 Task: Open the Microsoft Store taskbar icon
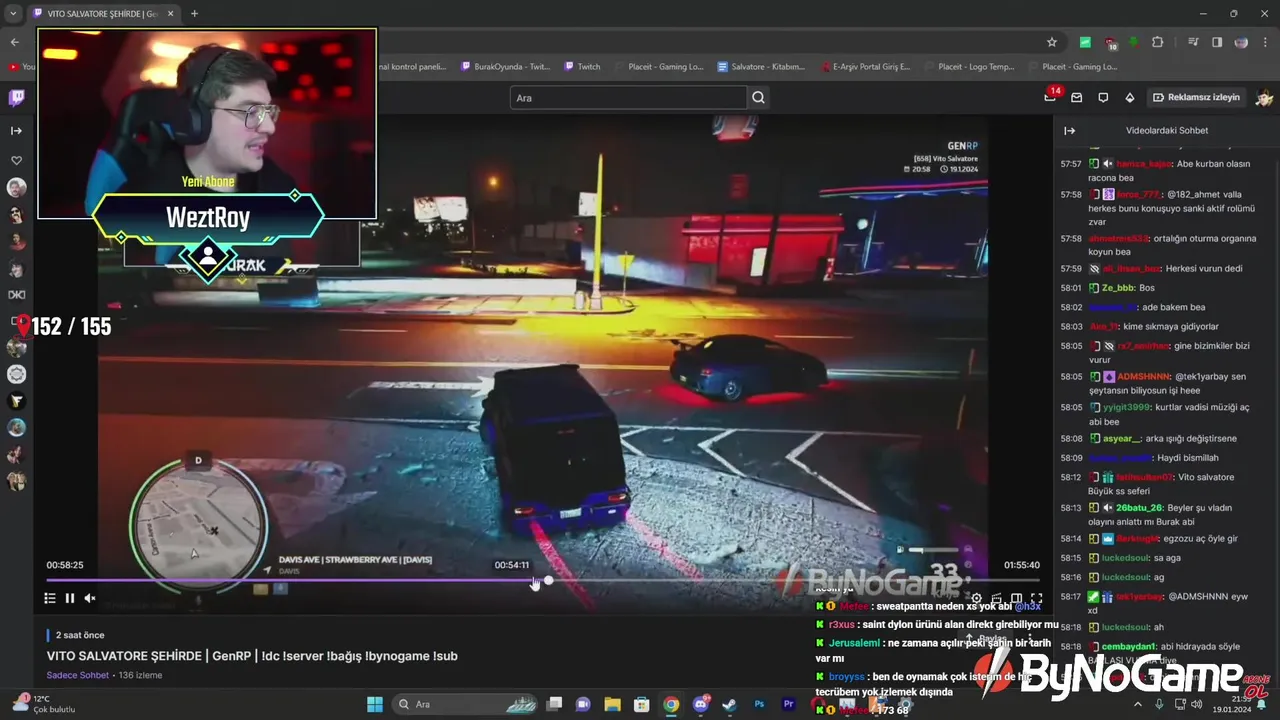[642, 704]
